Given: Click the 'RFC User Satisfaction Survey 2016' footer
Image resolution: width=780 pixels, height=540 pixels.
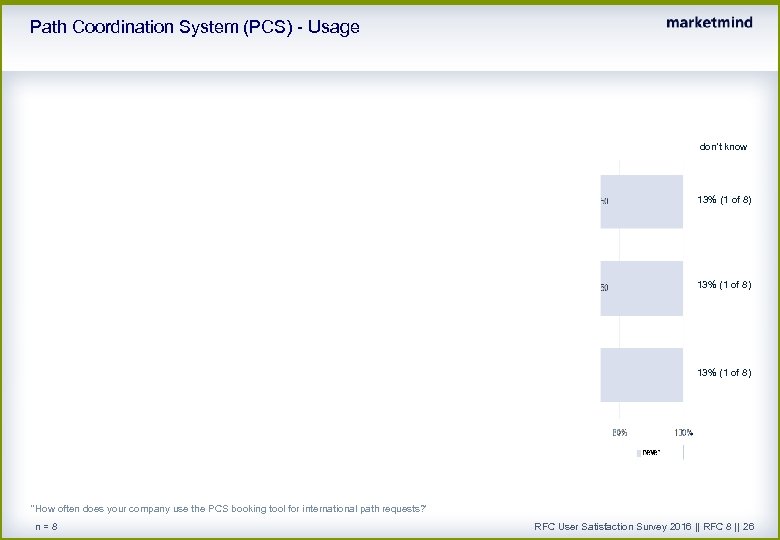Looking at the screenshot, I should point(613,527).
